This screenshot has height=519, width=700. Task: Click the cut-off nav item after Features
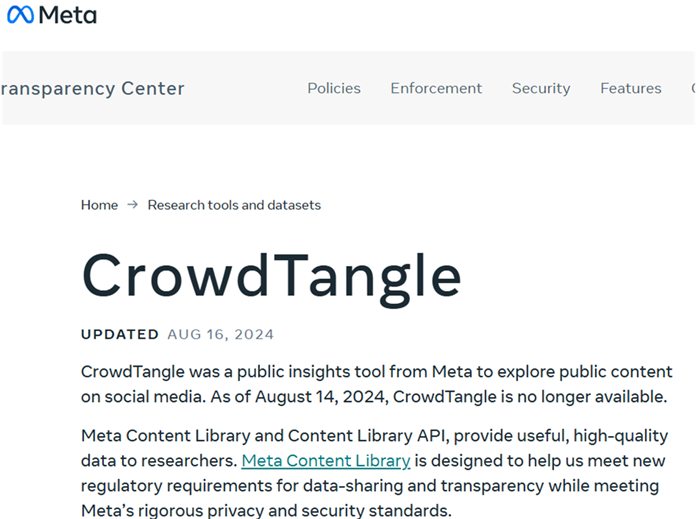(693, 88)
